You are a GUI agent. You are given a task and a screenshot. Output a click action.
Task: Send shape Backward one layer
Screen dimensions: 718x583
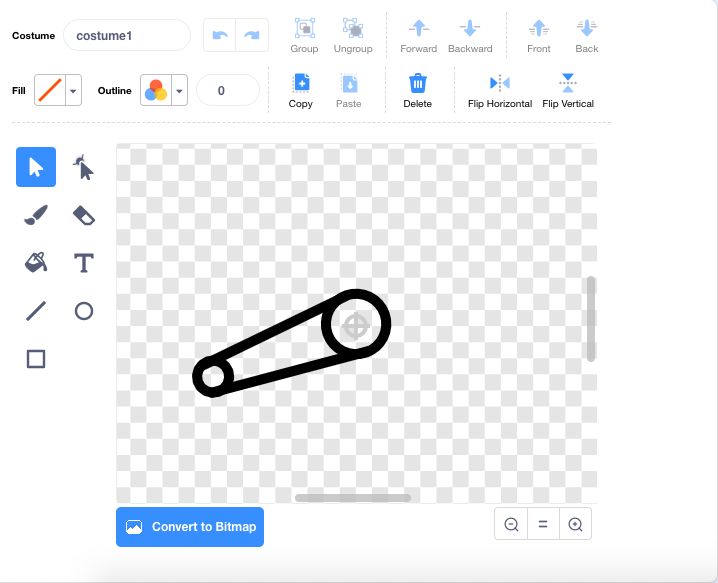tap(470, 36)
